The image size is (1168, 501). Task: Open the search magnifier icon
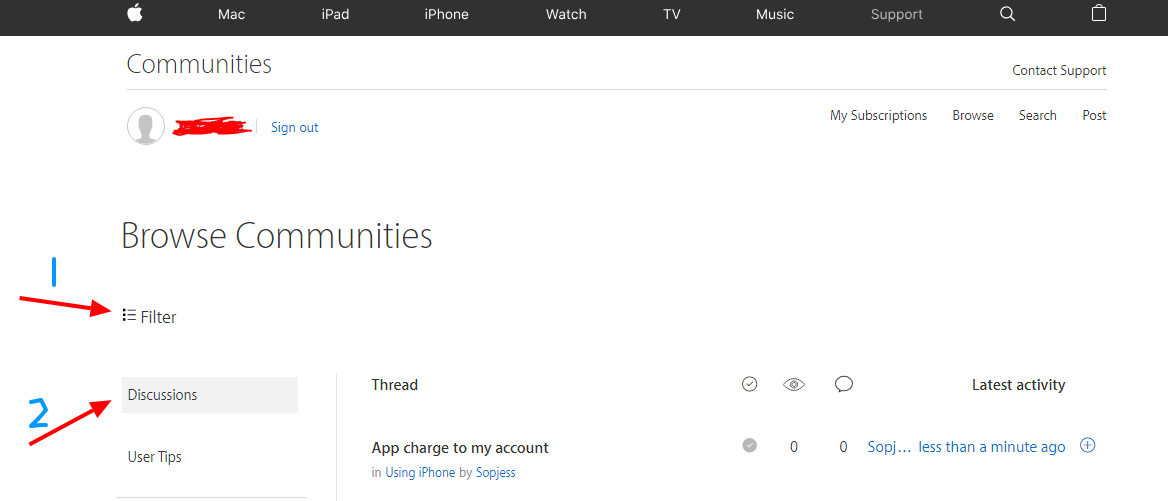pyautogui.click(x=1007, y=14)
